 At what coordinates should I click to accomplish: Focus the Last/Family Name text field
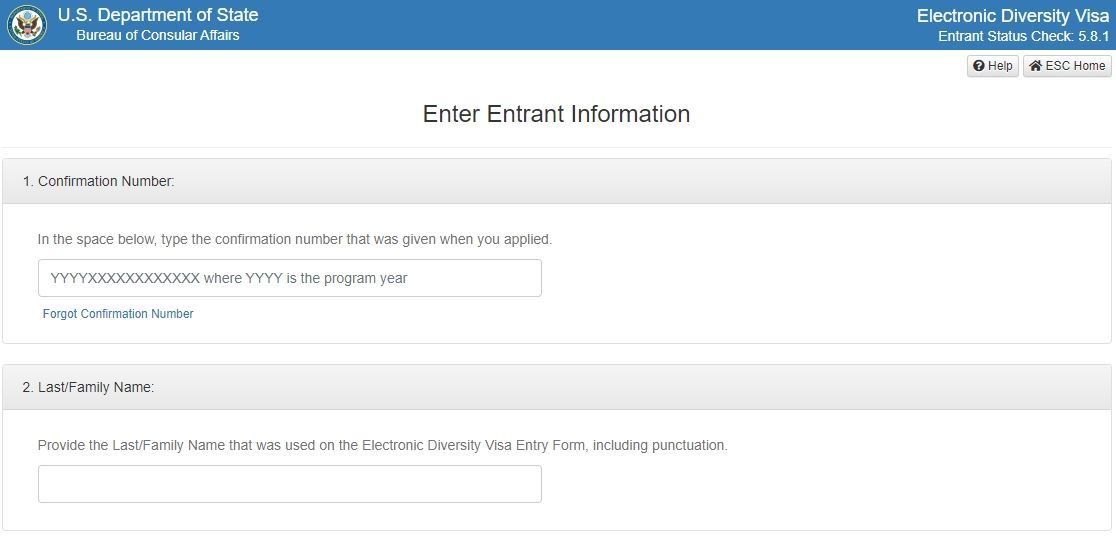pyautogui.click(x=290, y=484)
